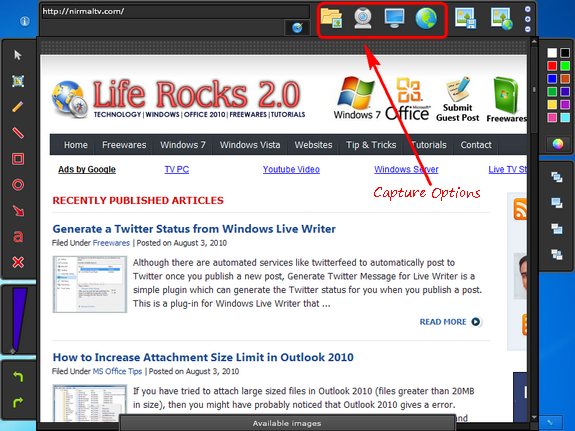Click the Submit Guest Post header icon
This screenshot has width=575, height=431.
coord(457,99)
